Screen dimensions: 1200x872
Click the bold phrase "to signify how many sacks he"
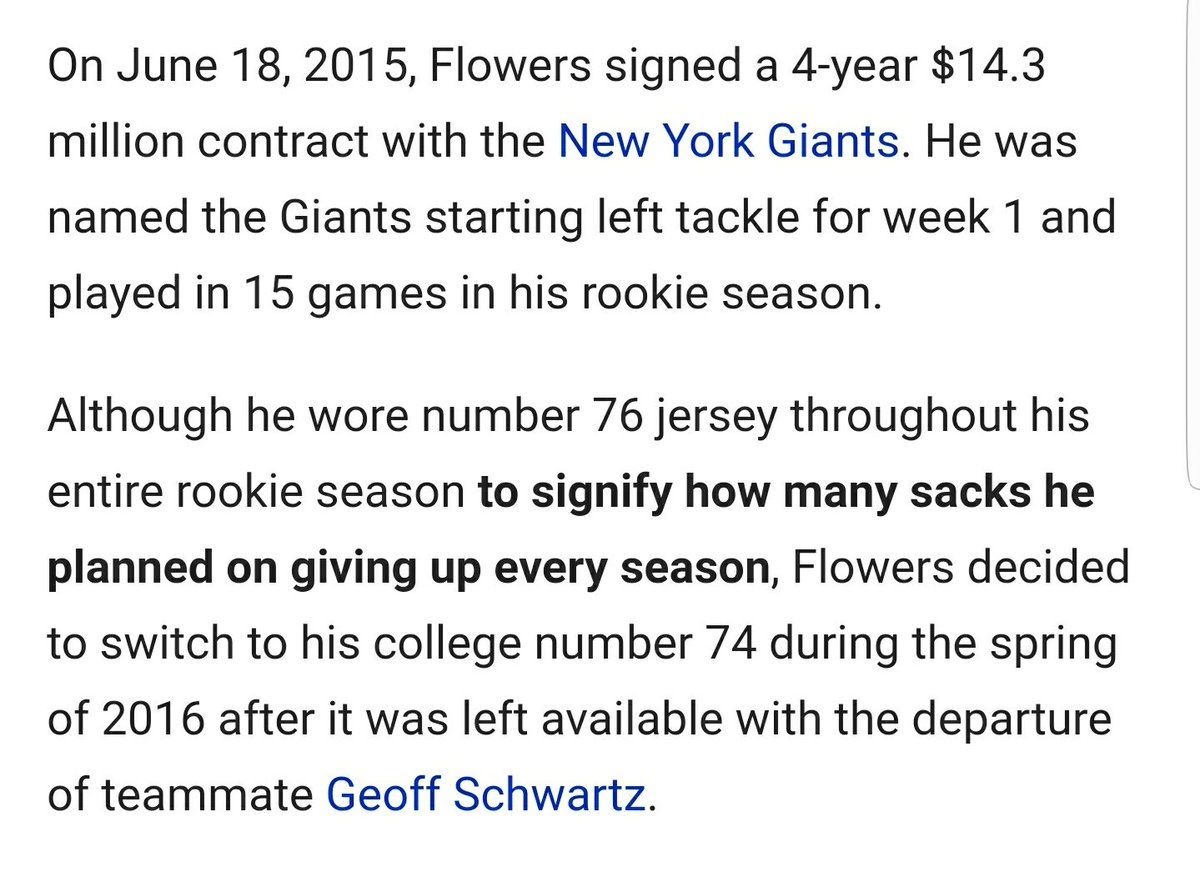coord(786,493)
